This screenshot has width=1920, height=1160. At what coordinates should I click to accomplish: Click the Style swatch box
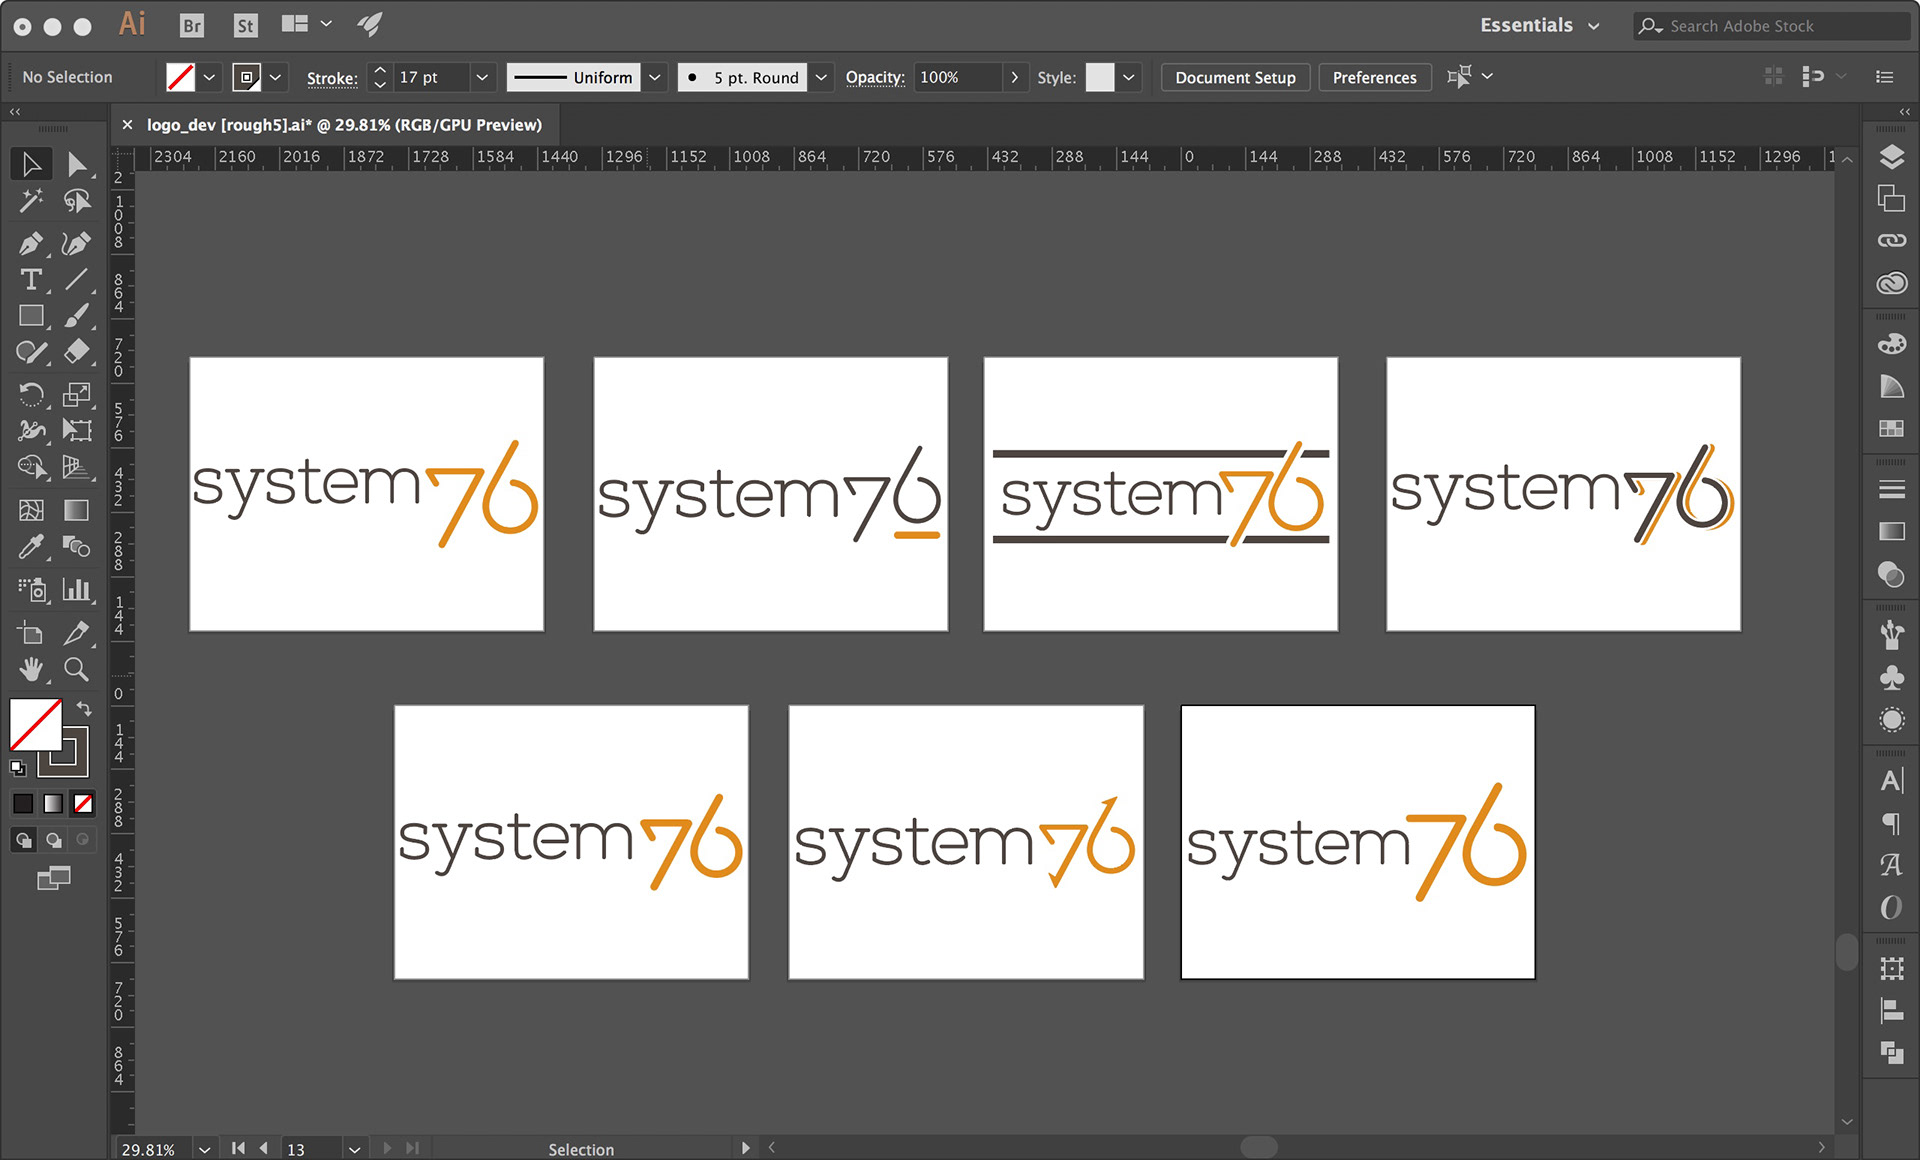coord(1100,77)
